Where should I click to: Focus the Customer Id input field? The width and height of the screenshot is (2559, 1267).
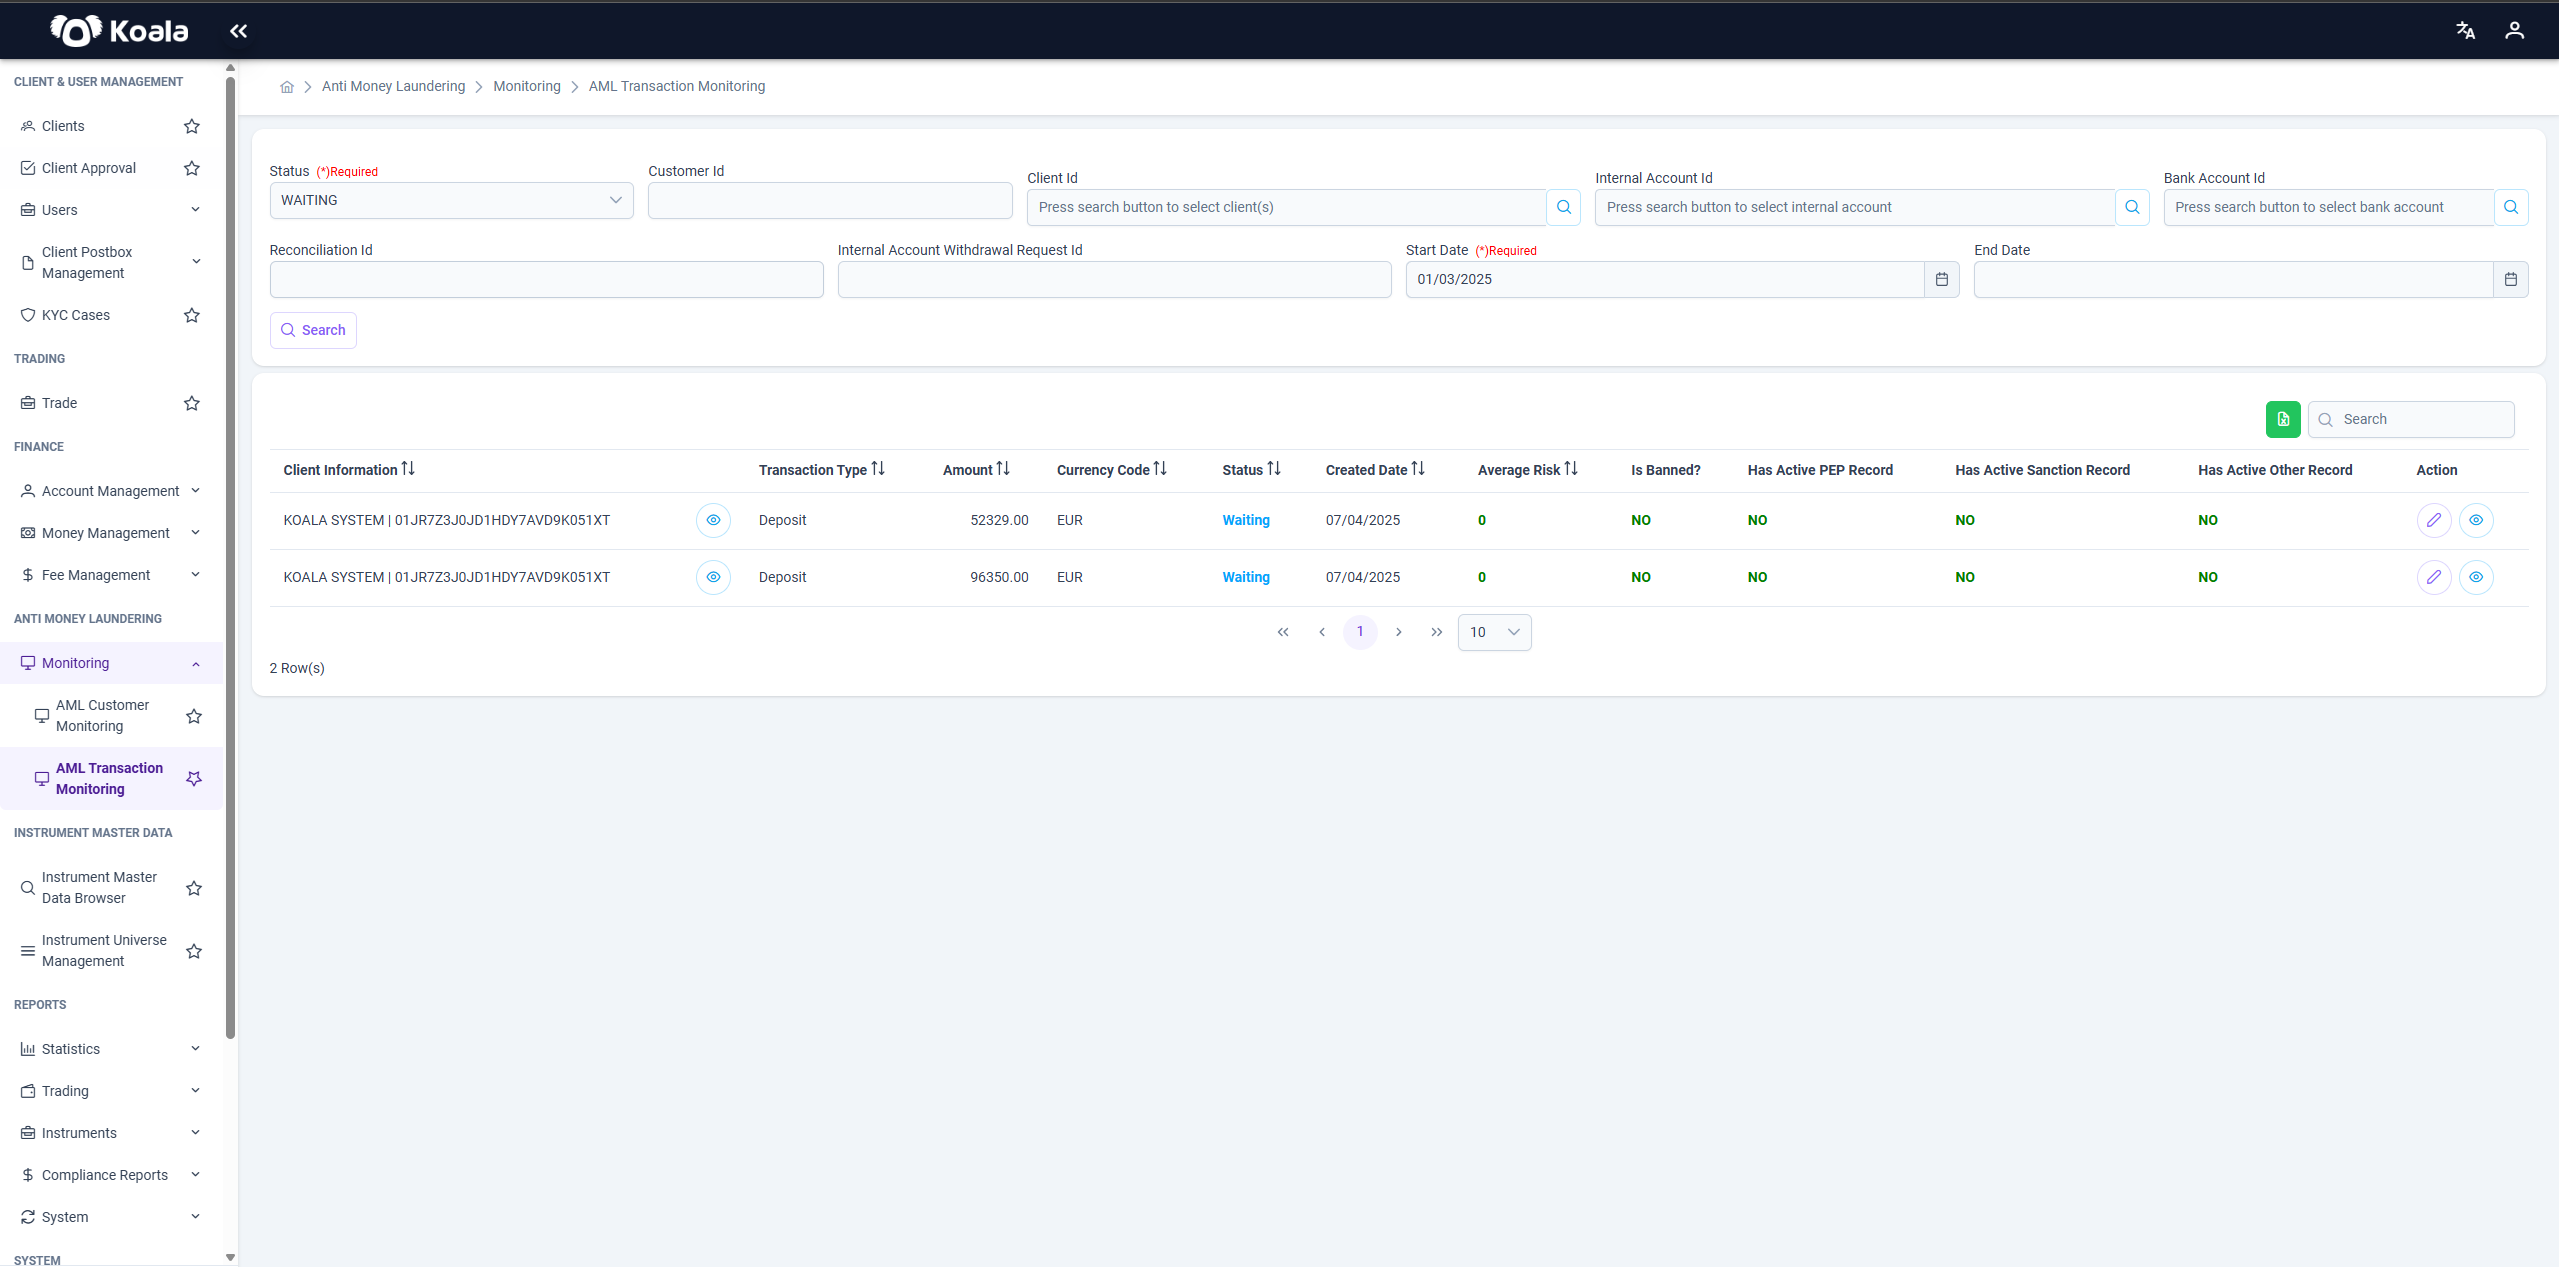pyautogui.click(x=829, y=200)
